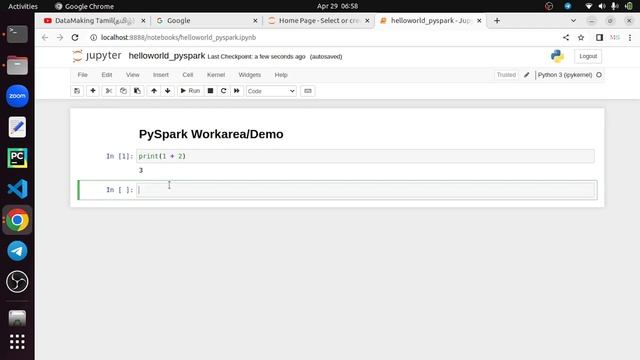Open the Cell menu

point(188,75)
